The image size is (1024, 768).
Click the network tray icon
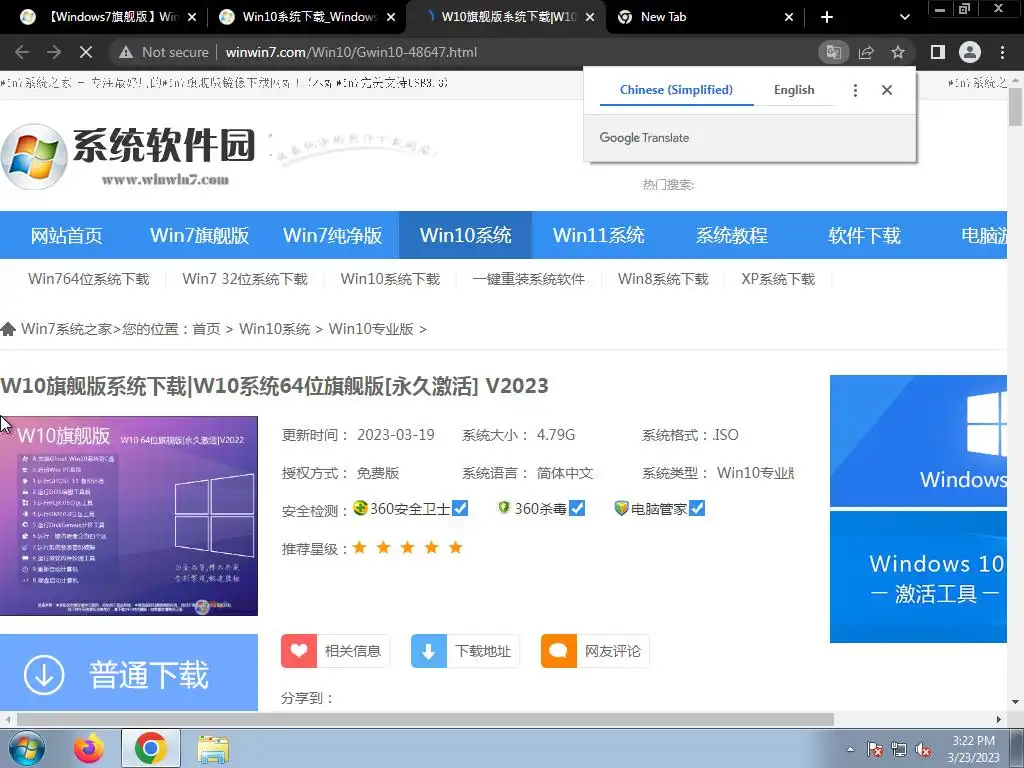pyautogui.click(x=899, y=749)
